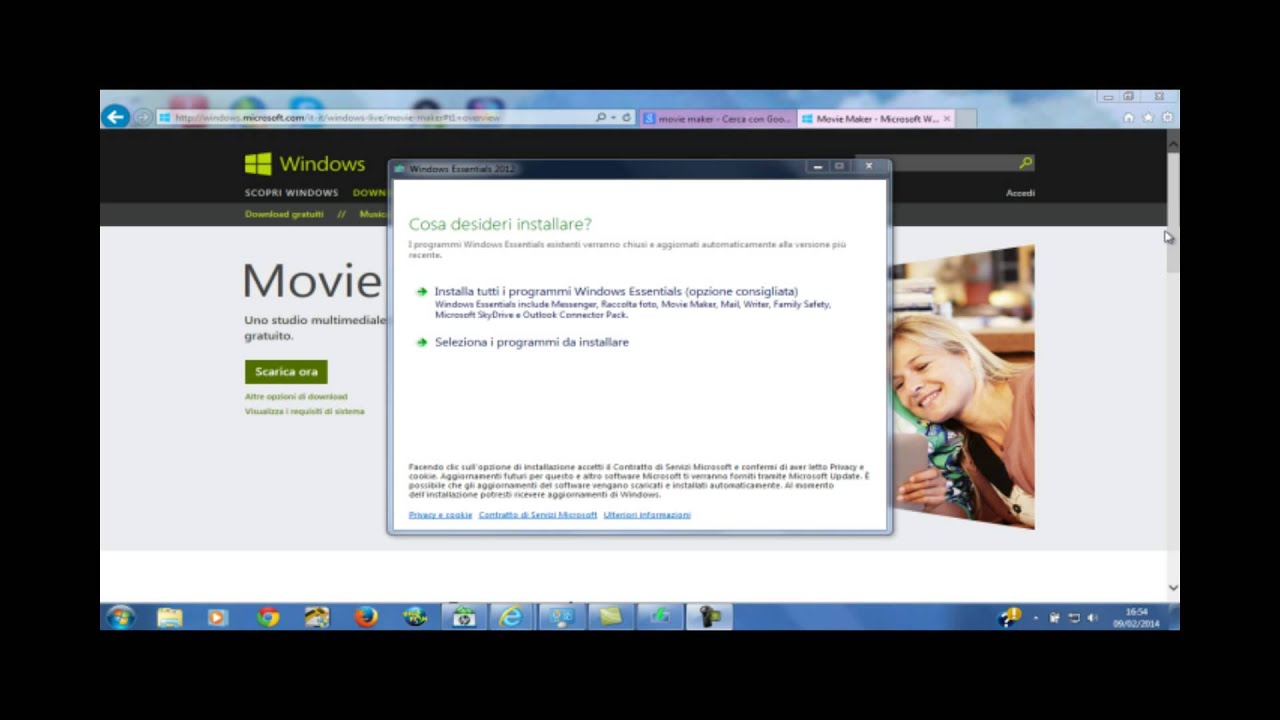1280x720 pixels.
Task: Show hidden system tray icons arrow
Action: (x=1035, y=618)
